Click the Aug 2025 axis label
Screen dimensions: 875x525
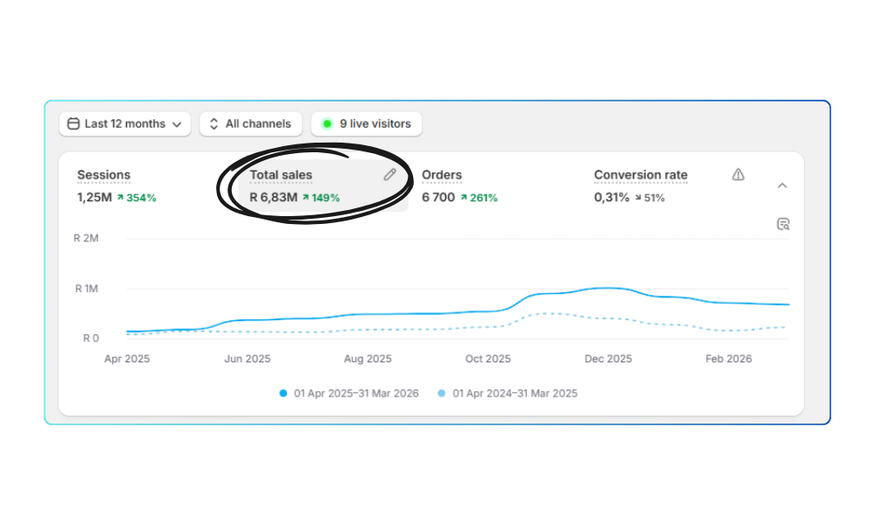pyautogui.click(x=368, y=359)
